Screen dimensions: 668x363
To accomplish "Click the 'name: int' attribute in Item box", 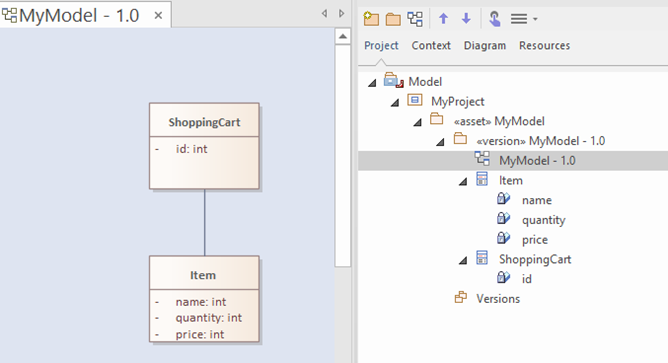I will (x=201, y=302).
